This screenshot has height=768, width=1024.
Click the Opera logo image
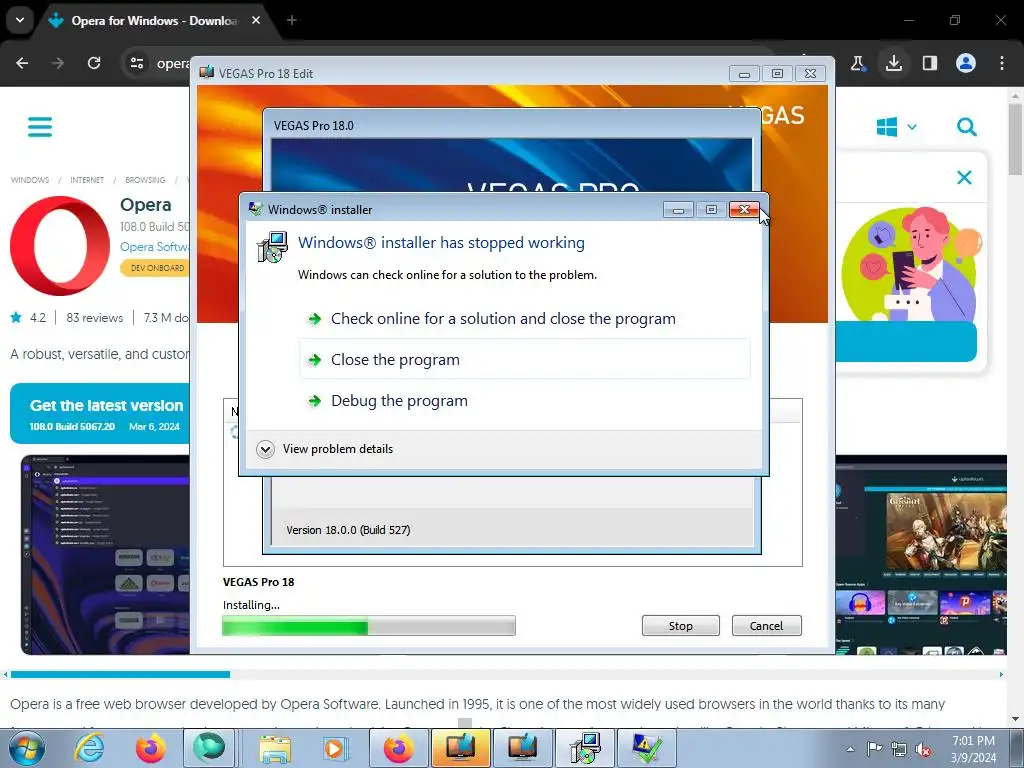[60, 246]
